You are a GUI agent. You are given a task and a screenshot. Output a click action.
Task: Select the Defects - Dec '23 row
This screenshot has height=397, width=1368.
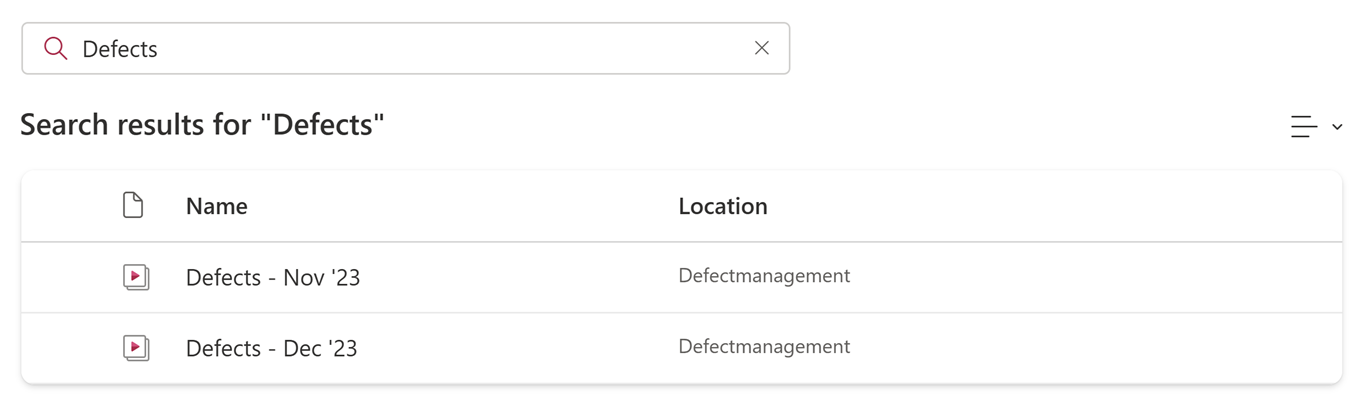point(681,348)
